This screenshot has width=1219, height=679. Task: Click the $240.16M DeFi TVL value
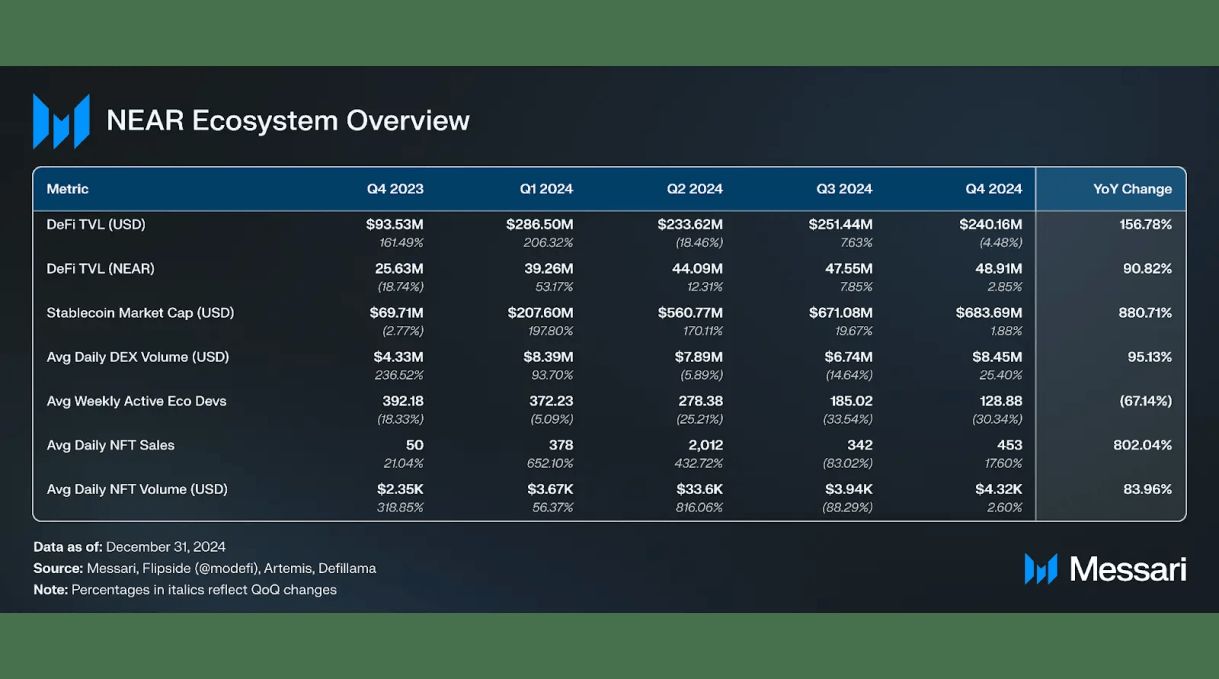[x=991, y=225]
